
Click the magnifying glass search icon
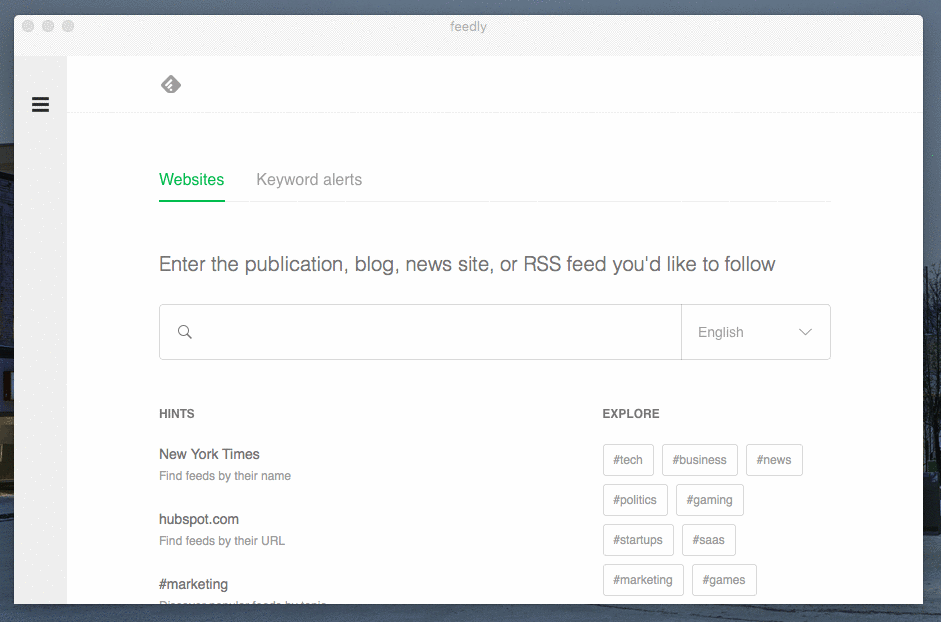coord(185,332)
